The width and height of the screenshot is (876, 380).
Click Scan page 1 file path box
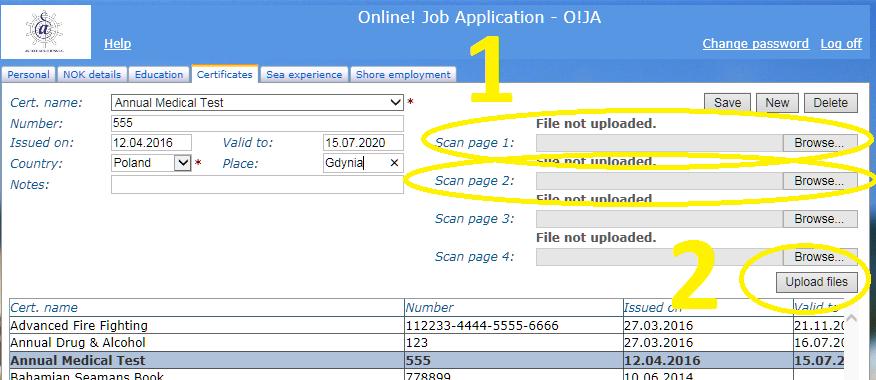click(659, 143)
